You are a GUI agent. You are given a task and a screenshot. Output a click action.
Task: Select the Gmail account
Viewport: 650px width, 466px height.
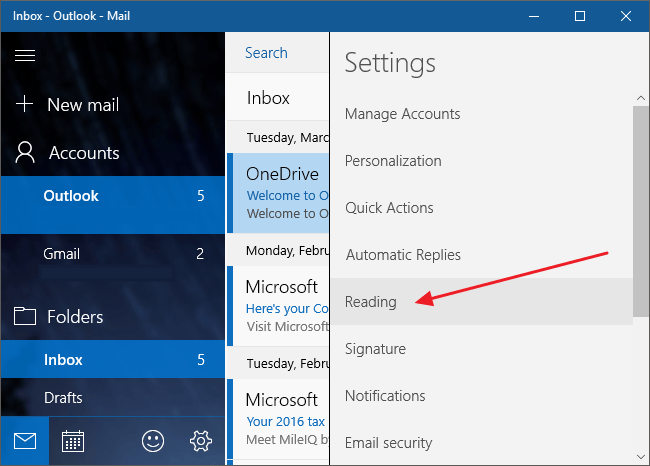pyautogui.click(x=62, y=254)
